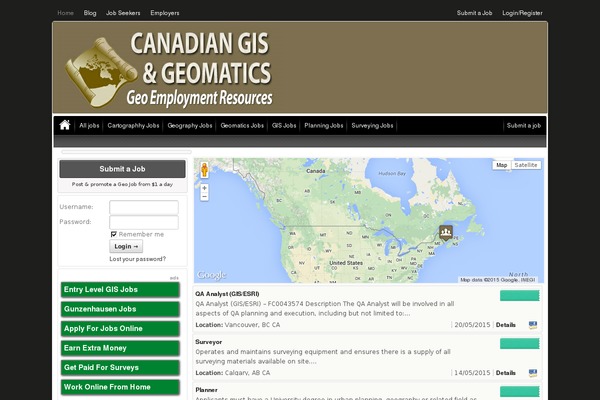Open the Job Seekers menu item
The image size is (600, 400).
point(123,13)
